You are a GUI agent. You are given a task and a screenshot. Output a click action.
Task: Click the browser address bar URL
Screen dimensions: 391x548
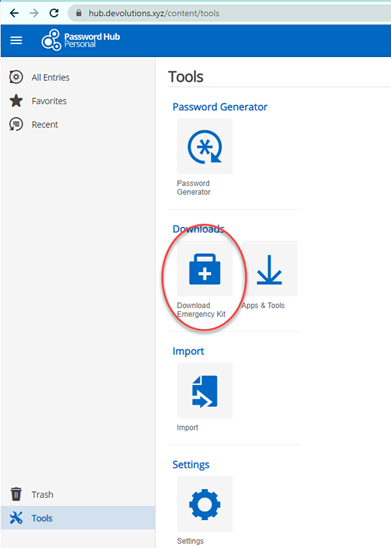click(154, 13)
